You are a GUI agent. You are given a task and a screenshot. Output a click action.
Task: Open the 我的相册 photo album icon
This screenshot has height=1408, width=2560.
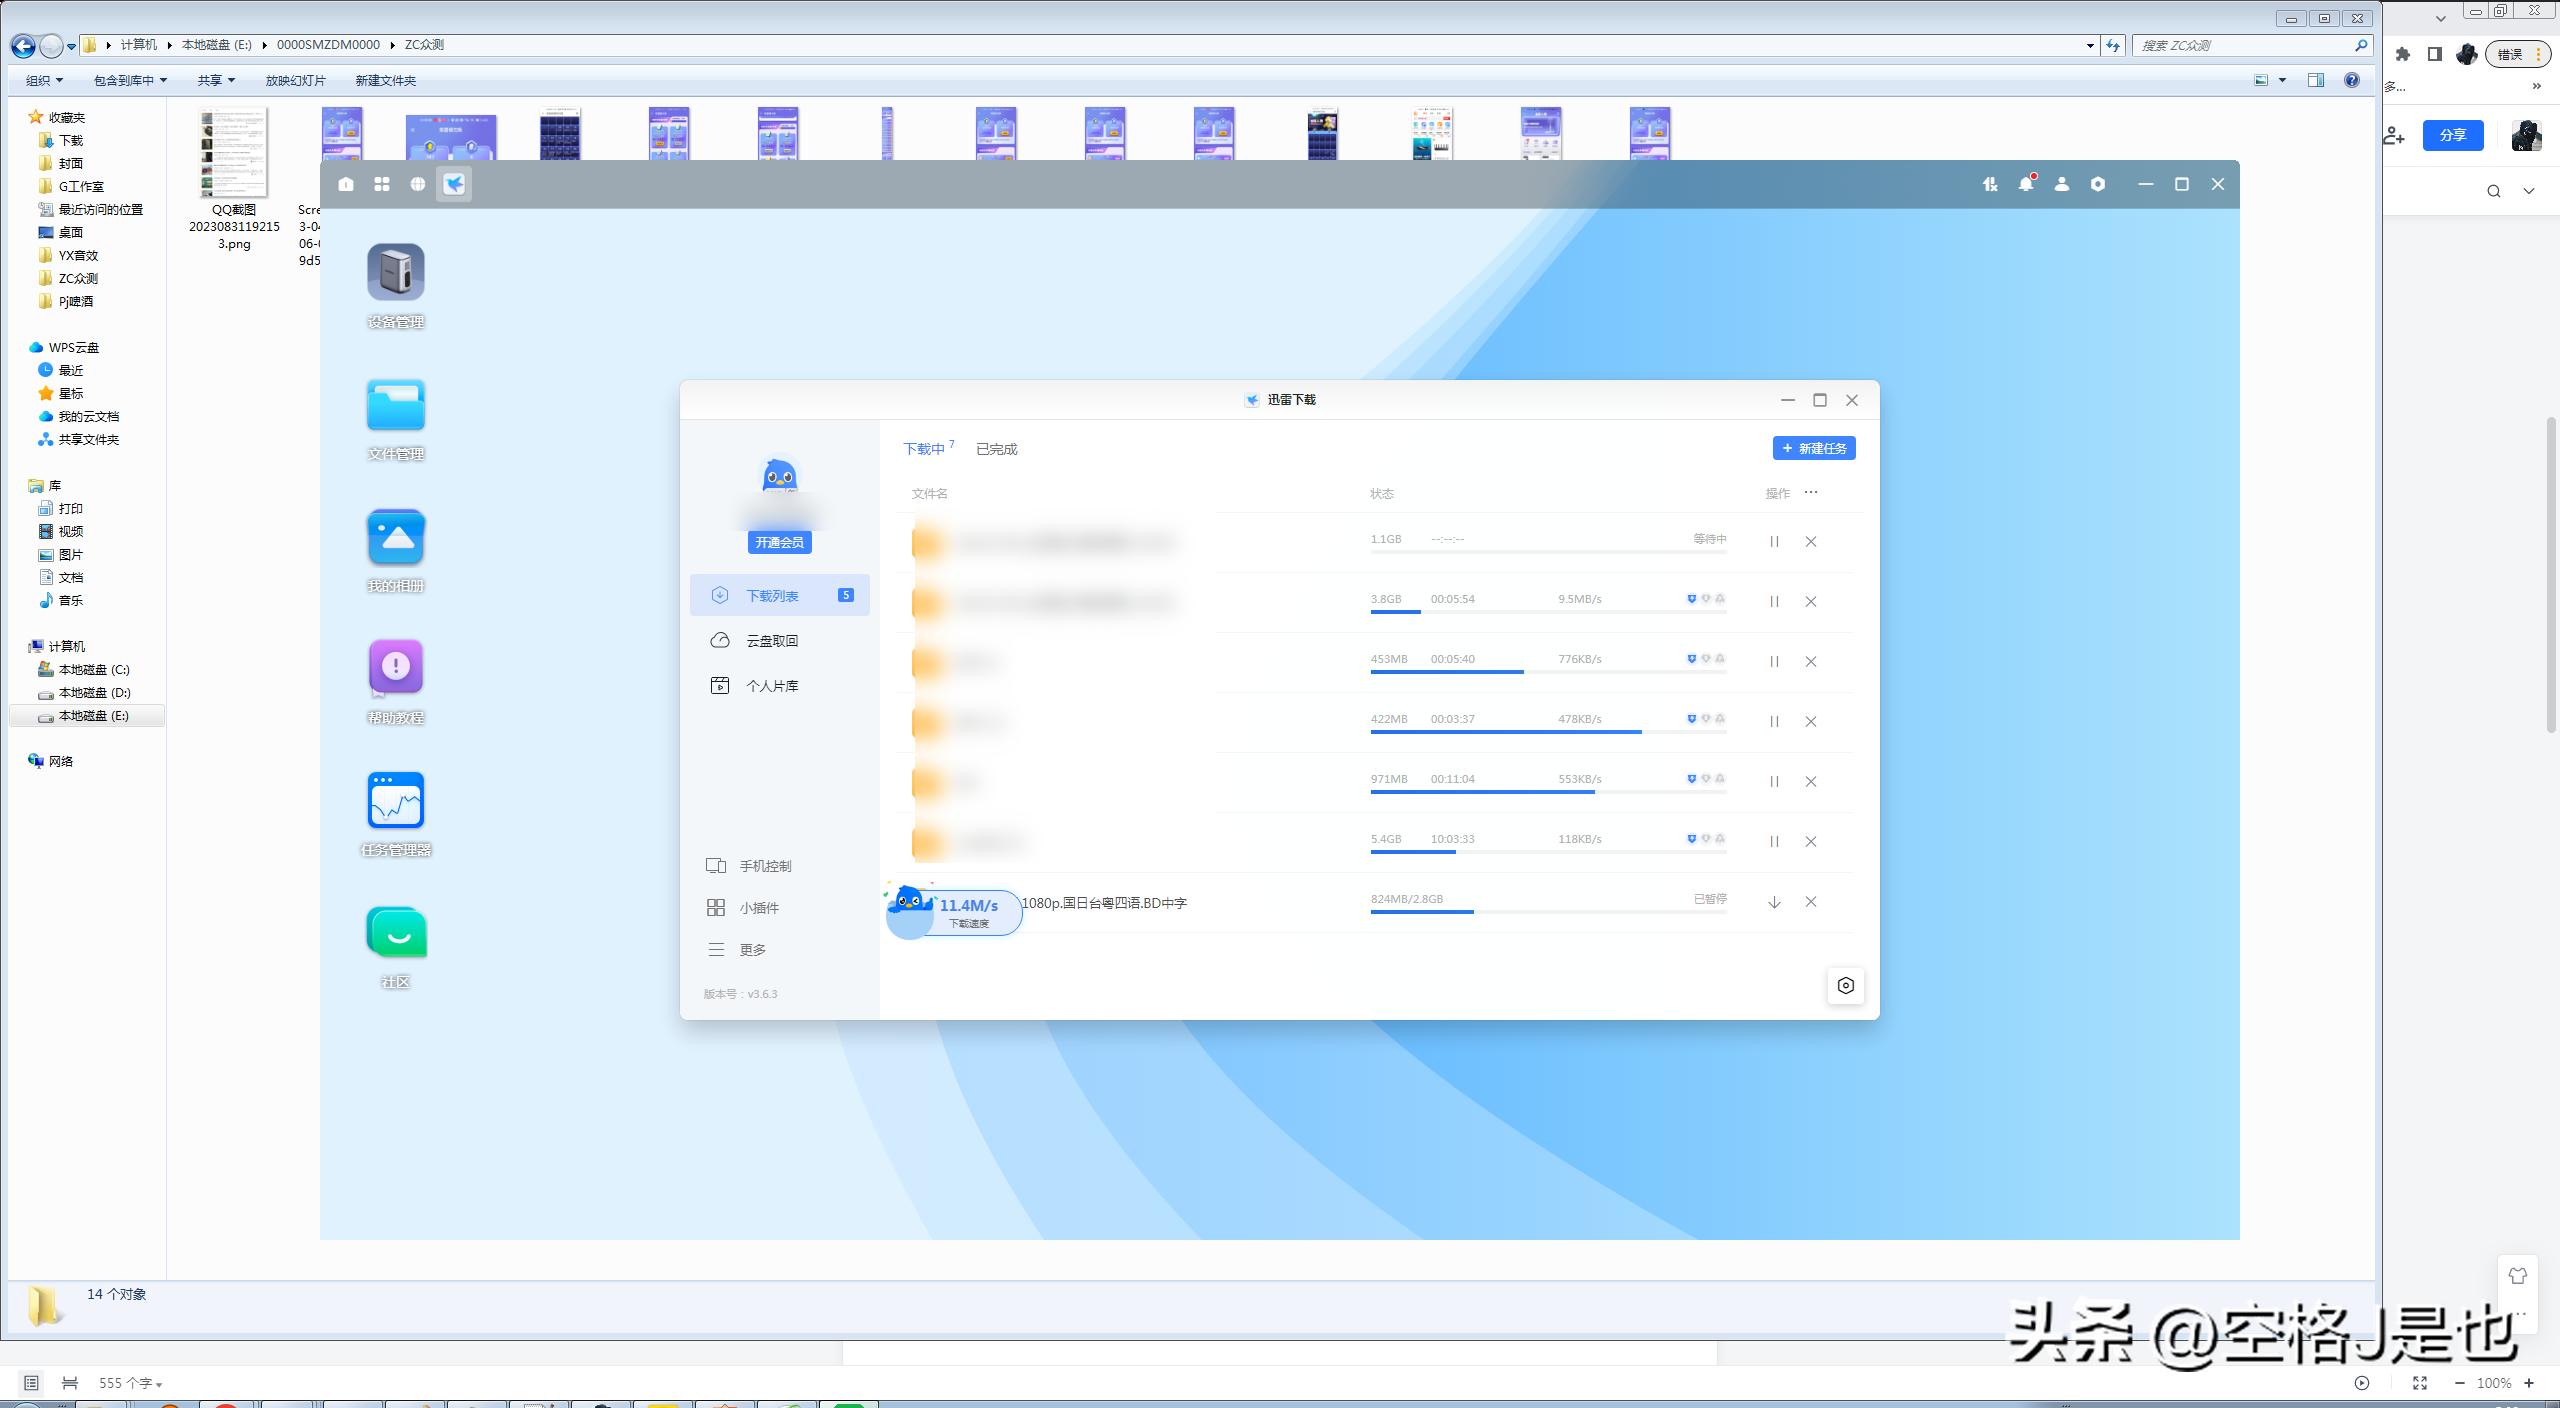(396, 537)
